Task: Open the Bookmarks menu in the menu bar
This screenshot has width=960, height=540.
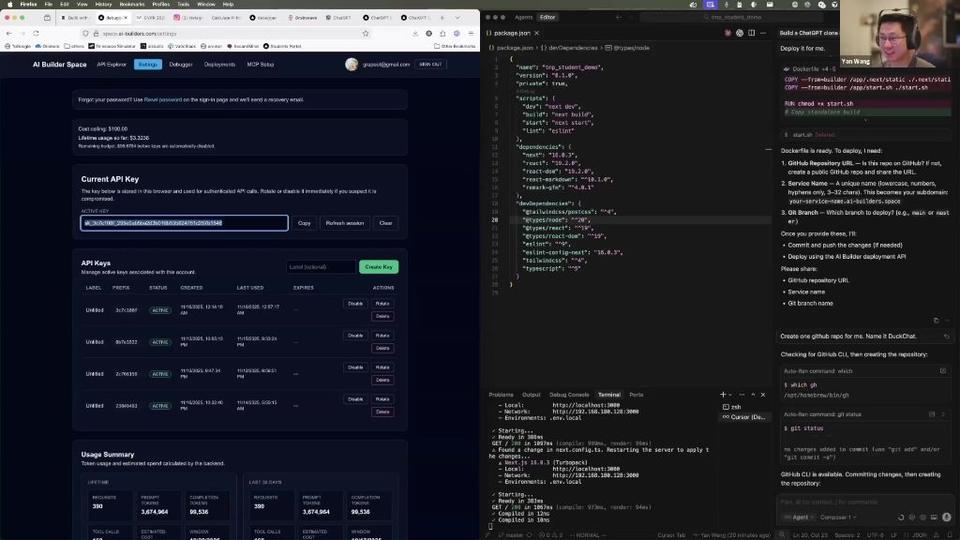Action: [132, 4]
